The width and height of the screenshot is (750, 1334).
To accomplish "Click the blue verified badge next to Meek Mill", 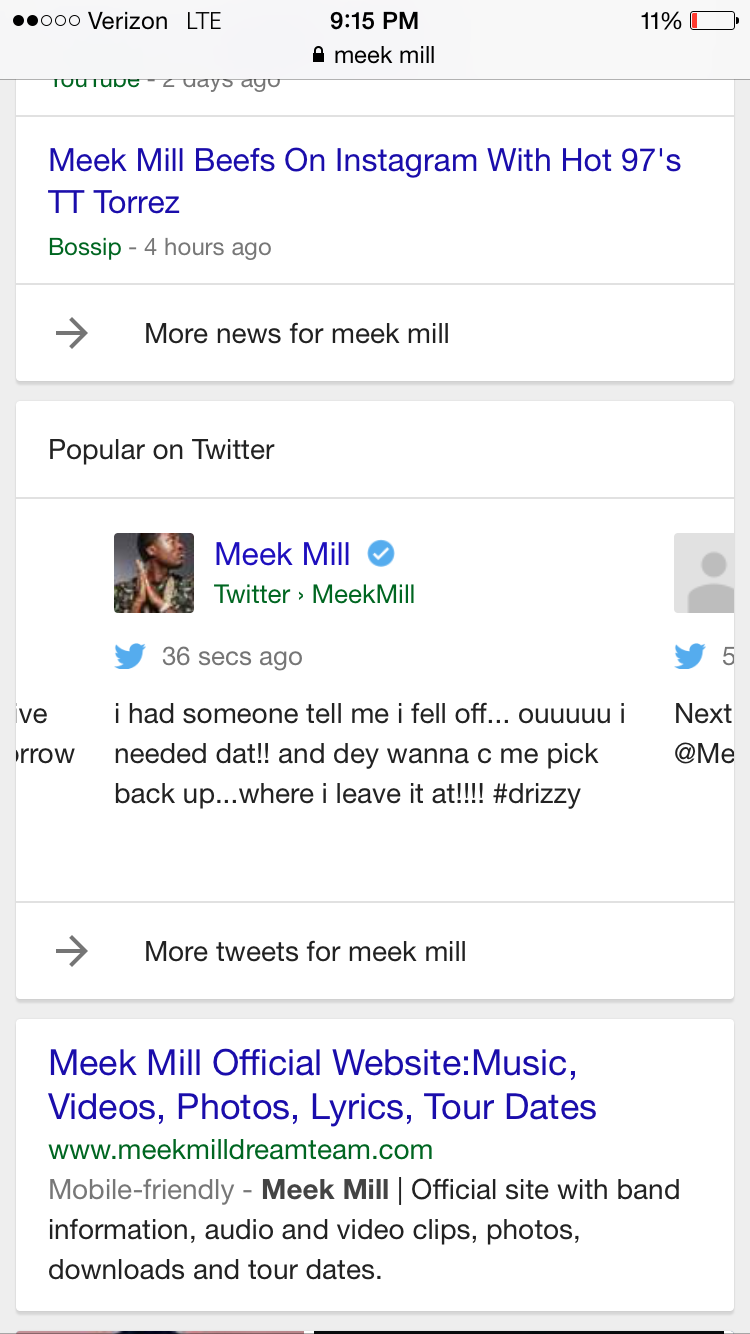I will pos(381,553).
